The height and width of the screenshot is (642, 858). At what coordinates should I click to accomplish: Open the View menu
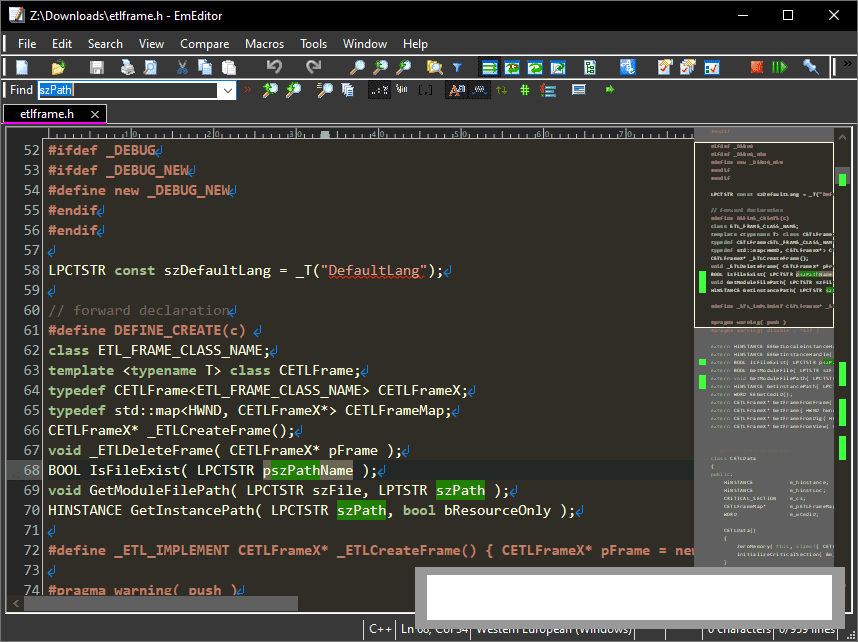click(151, 44)
